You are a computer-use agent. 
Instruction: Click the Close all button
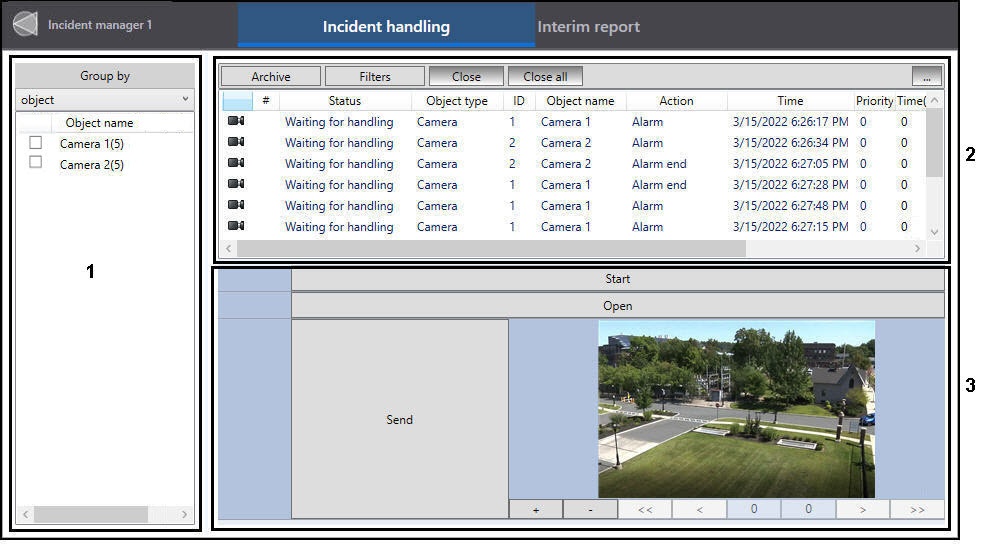[545, 76]
